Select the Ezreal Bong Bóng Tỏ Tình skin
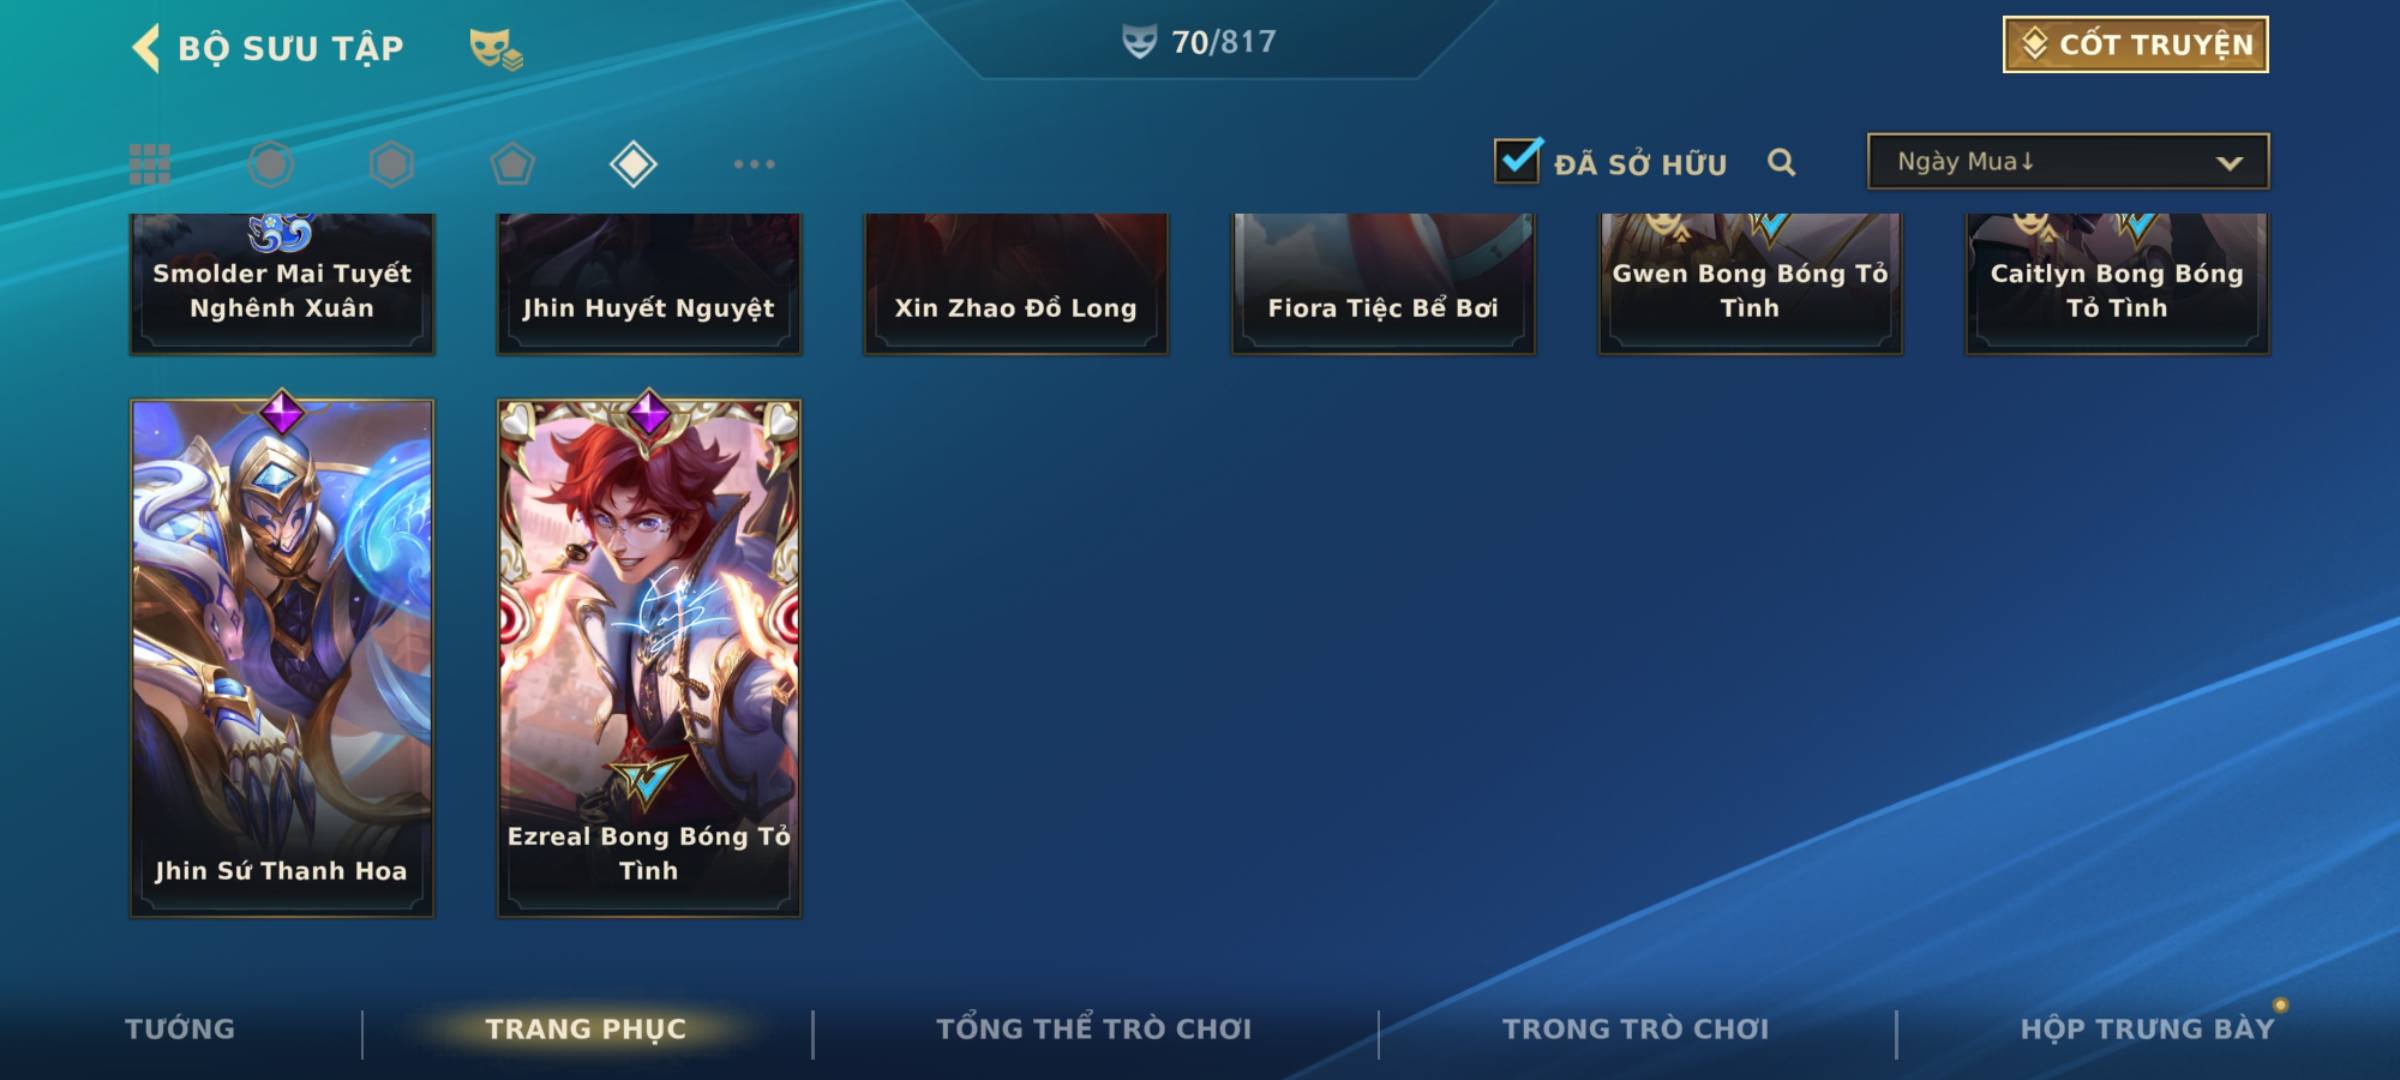The image size is (2400, 1080). click(649, 658)
